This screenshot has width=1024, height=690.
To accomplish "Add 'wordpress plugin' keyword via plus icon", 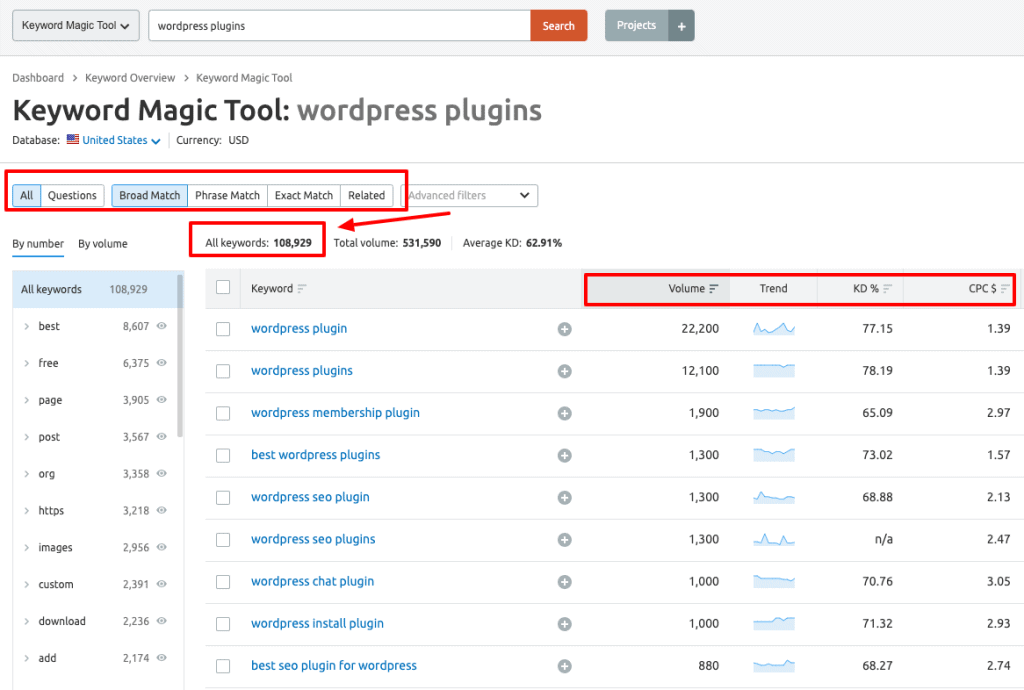I will (x=565, y=329).
